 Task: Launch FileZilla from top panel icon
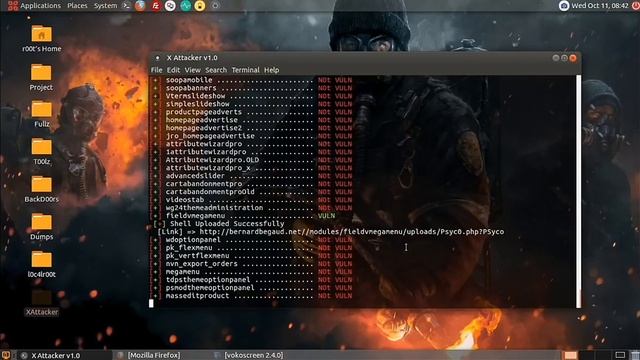click(156, 6)
